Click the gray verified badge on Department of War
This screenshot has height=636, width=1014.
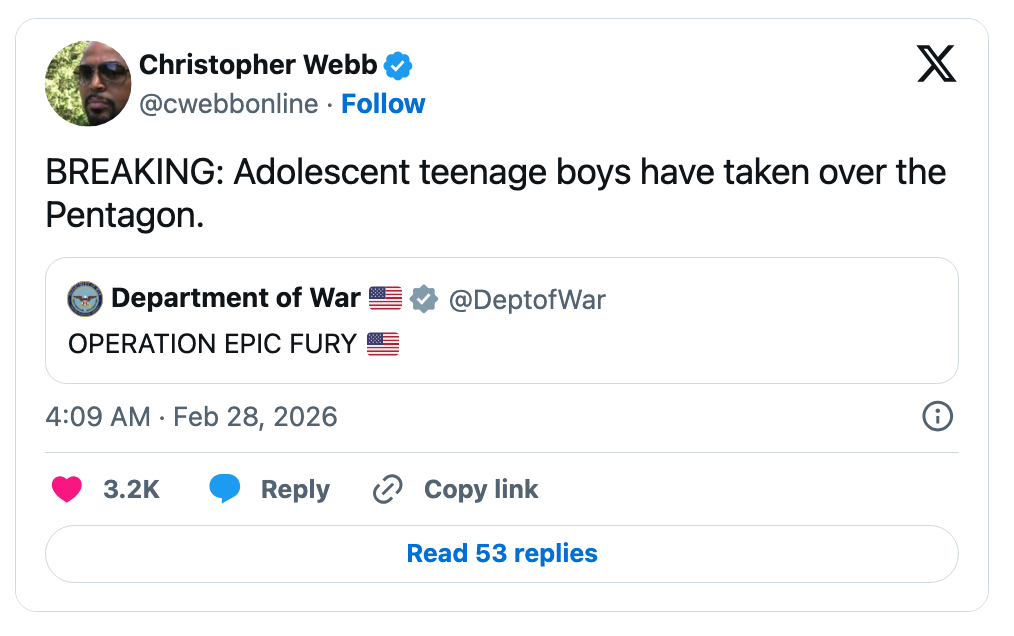(424, 298)
